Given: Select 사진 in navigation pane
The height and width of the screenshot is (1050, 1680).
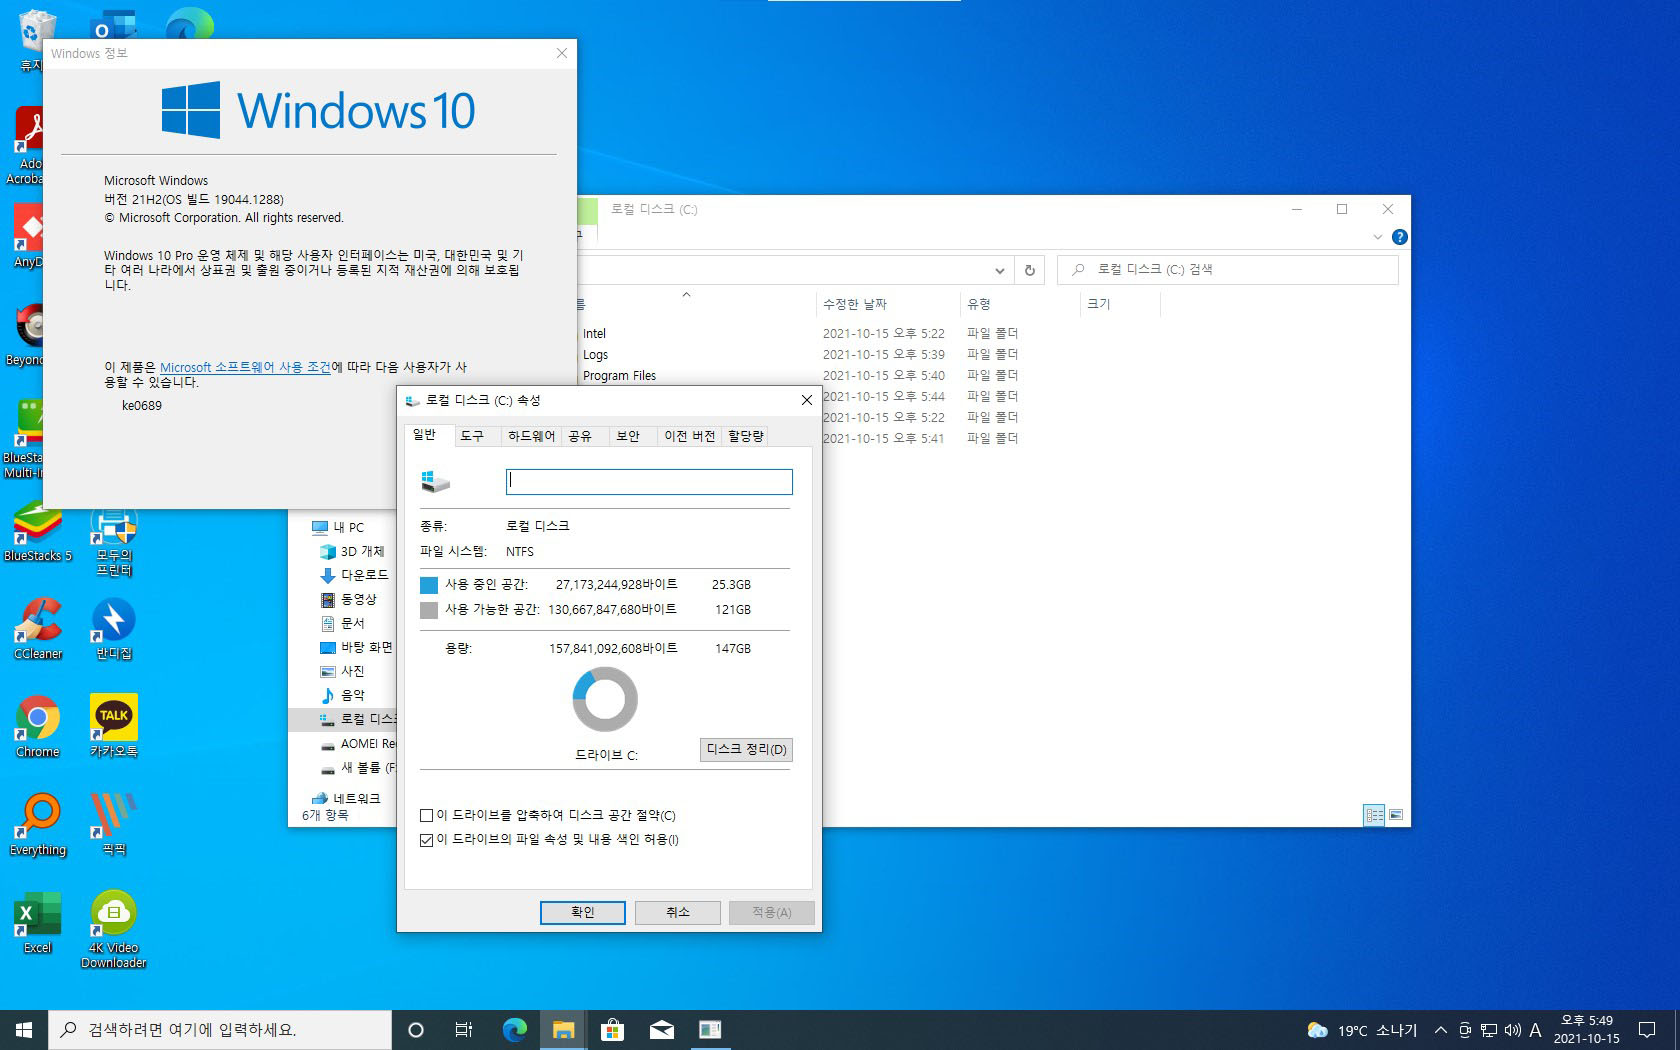Looking at the screenshot, I should point(342,671).
